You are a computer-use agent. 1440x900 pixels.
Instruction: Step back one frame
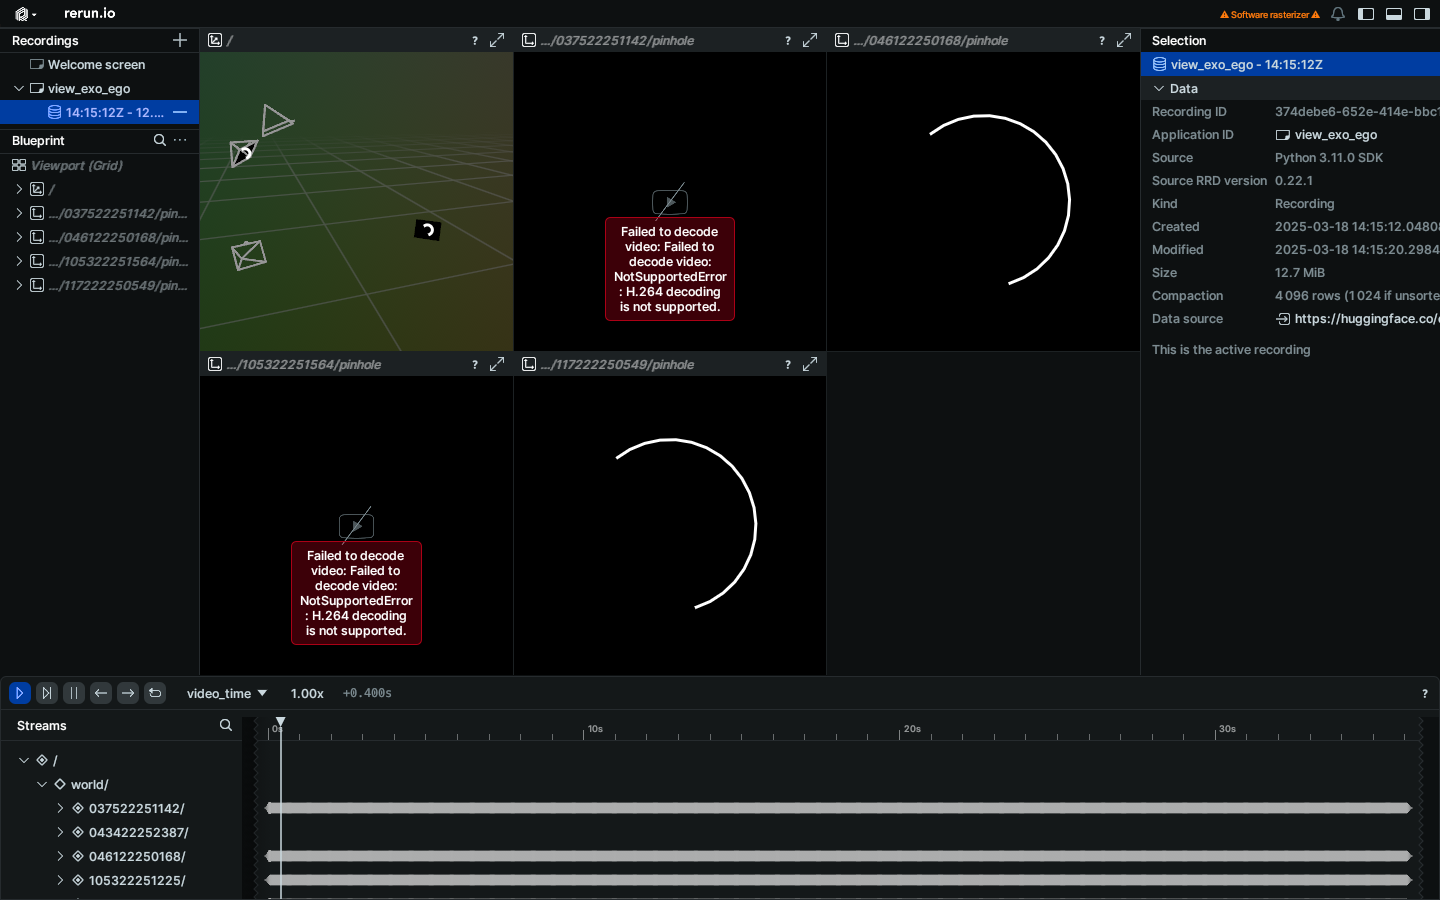(101, 693)
